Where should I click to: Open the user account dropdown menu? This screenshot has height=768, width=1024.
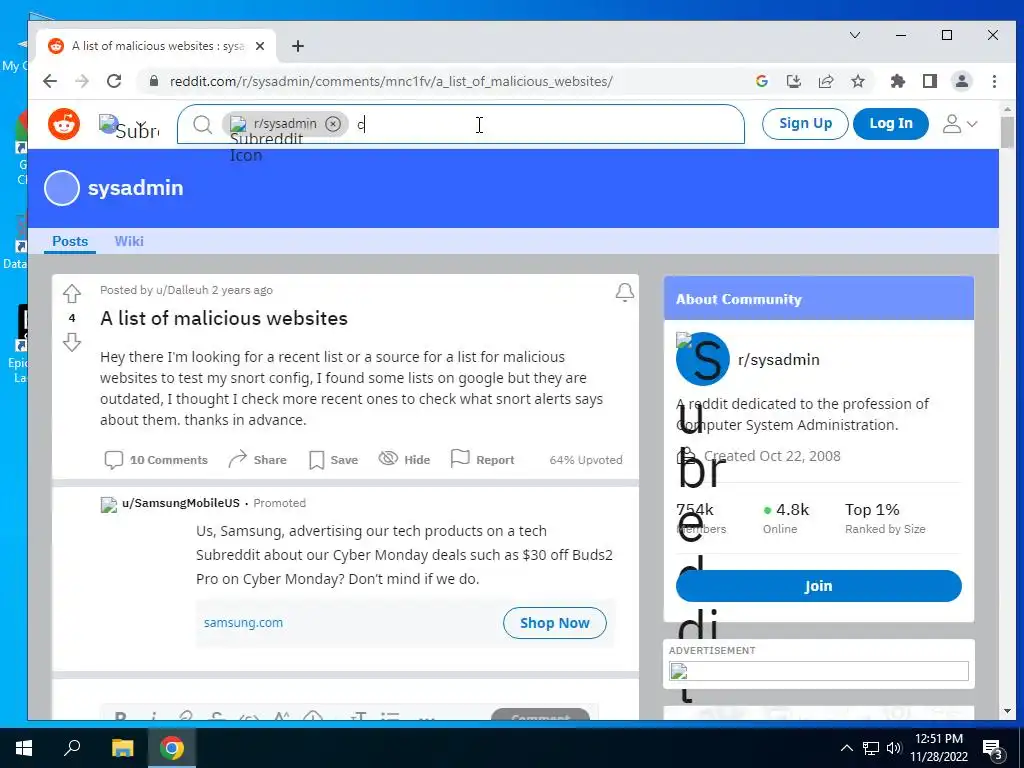(959, 123)
